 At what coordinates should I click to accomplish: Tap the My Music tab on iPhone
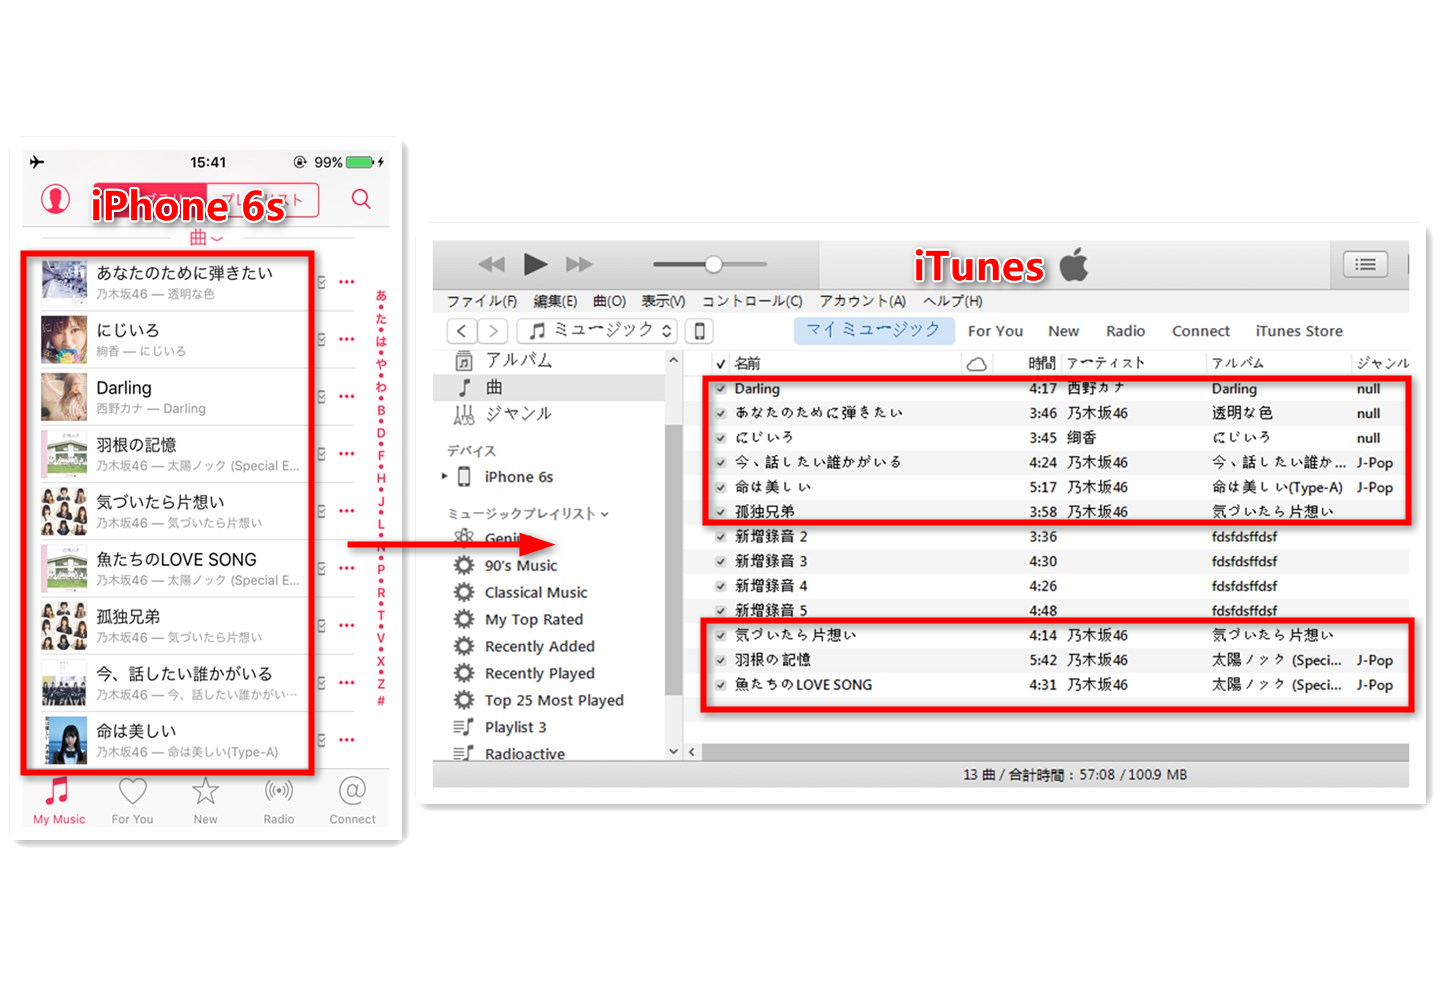point(59,801)
